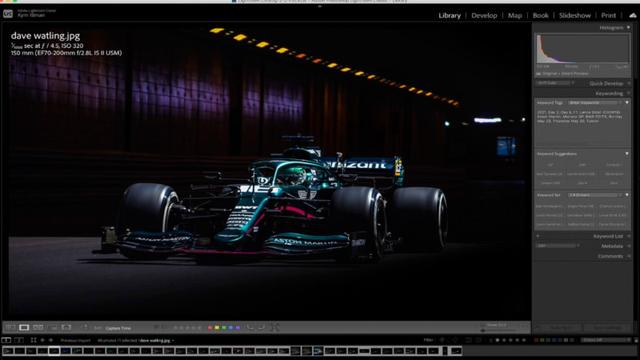Viewport: 640px width, 360px height.
Task: Click Previous Import source label
Action: 75,340
